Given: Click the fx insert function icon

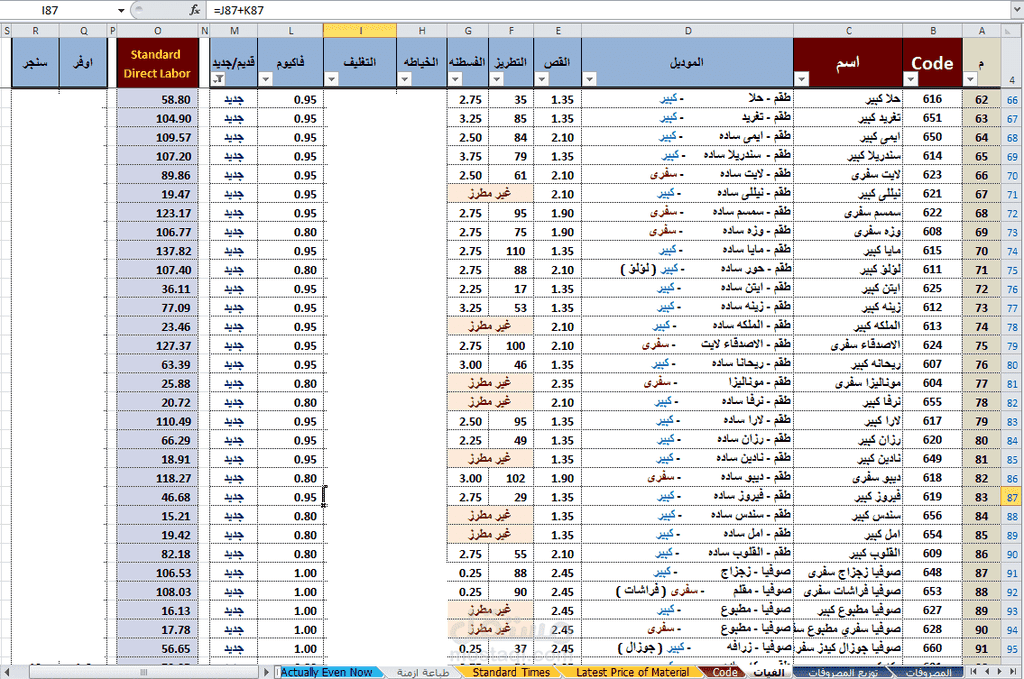Looking at the screenshot, I should point(195,10).
